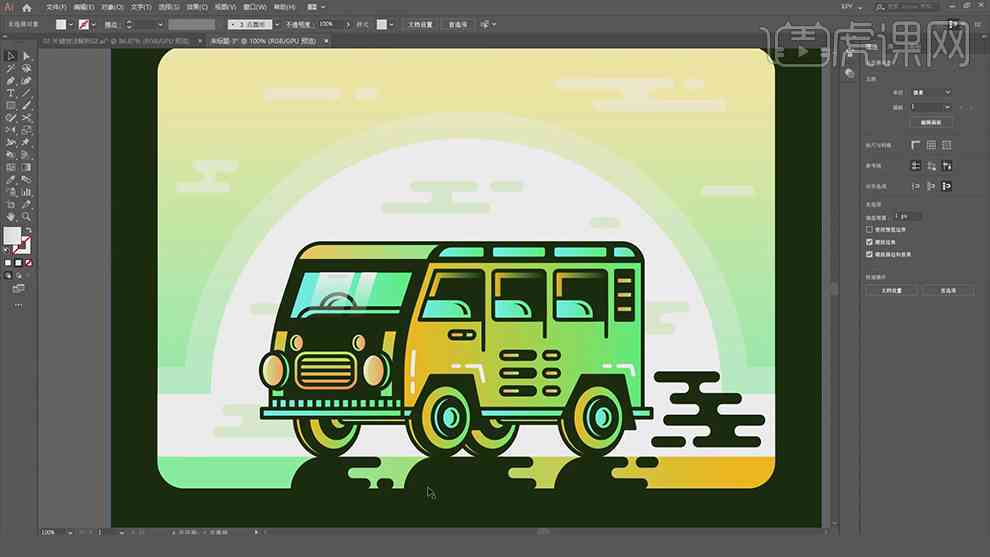This screenshot has width=990, height=557.
Task: Toggle smart guides icon
Action: click(x=946, y=165)
